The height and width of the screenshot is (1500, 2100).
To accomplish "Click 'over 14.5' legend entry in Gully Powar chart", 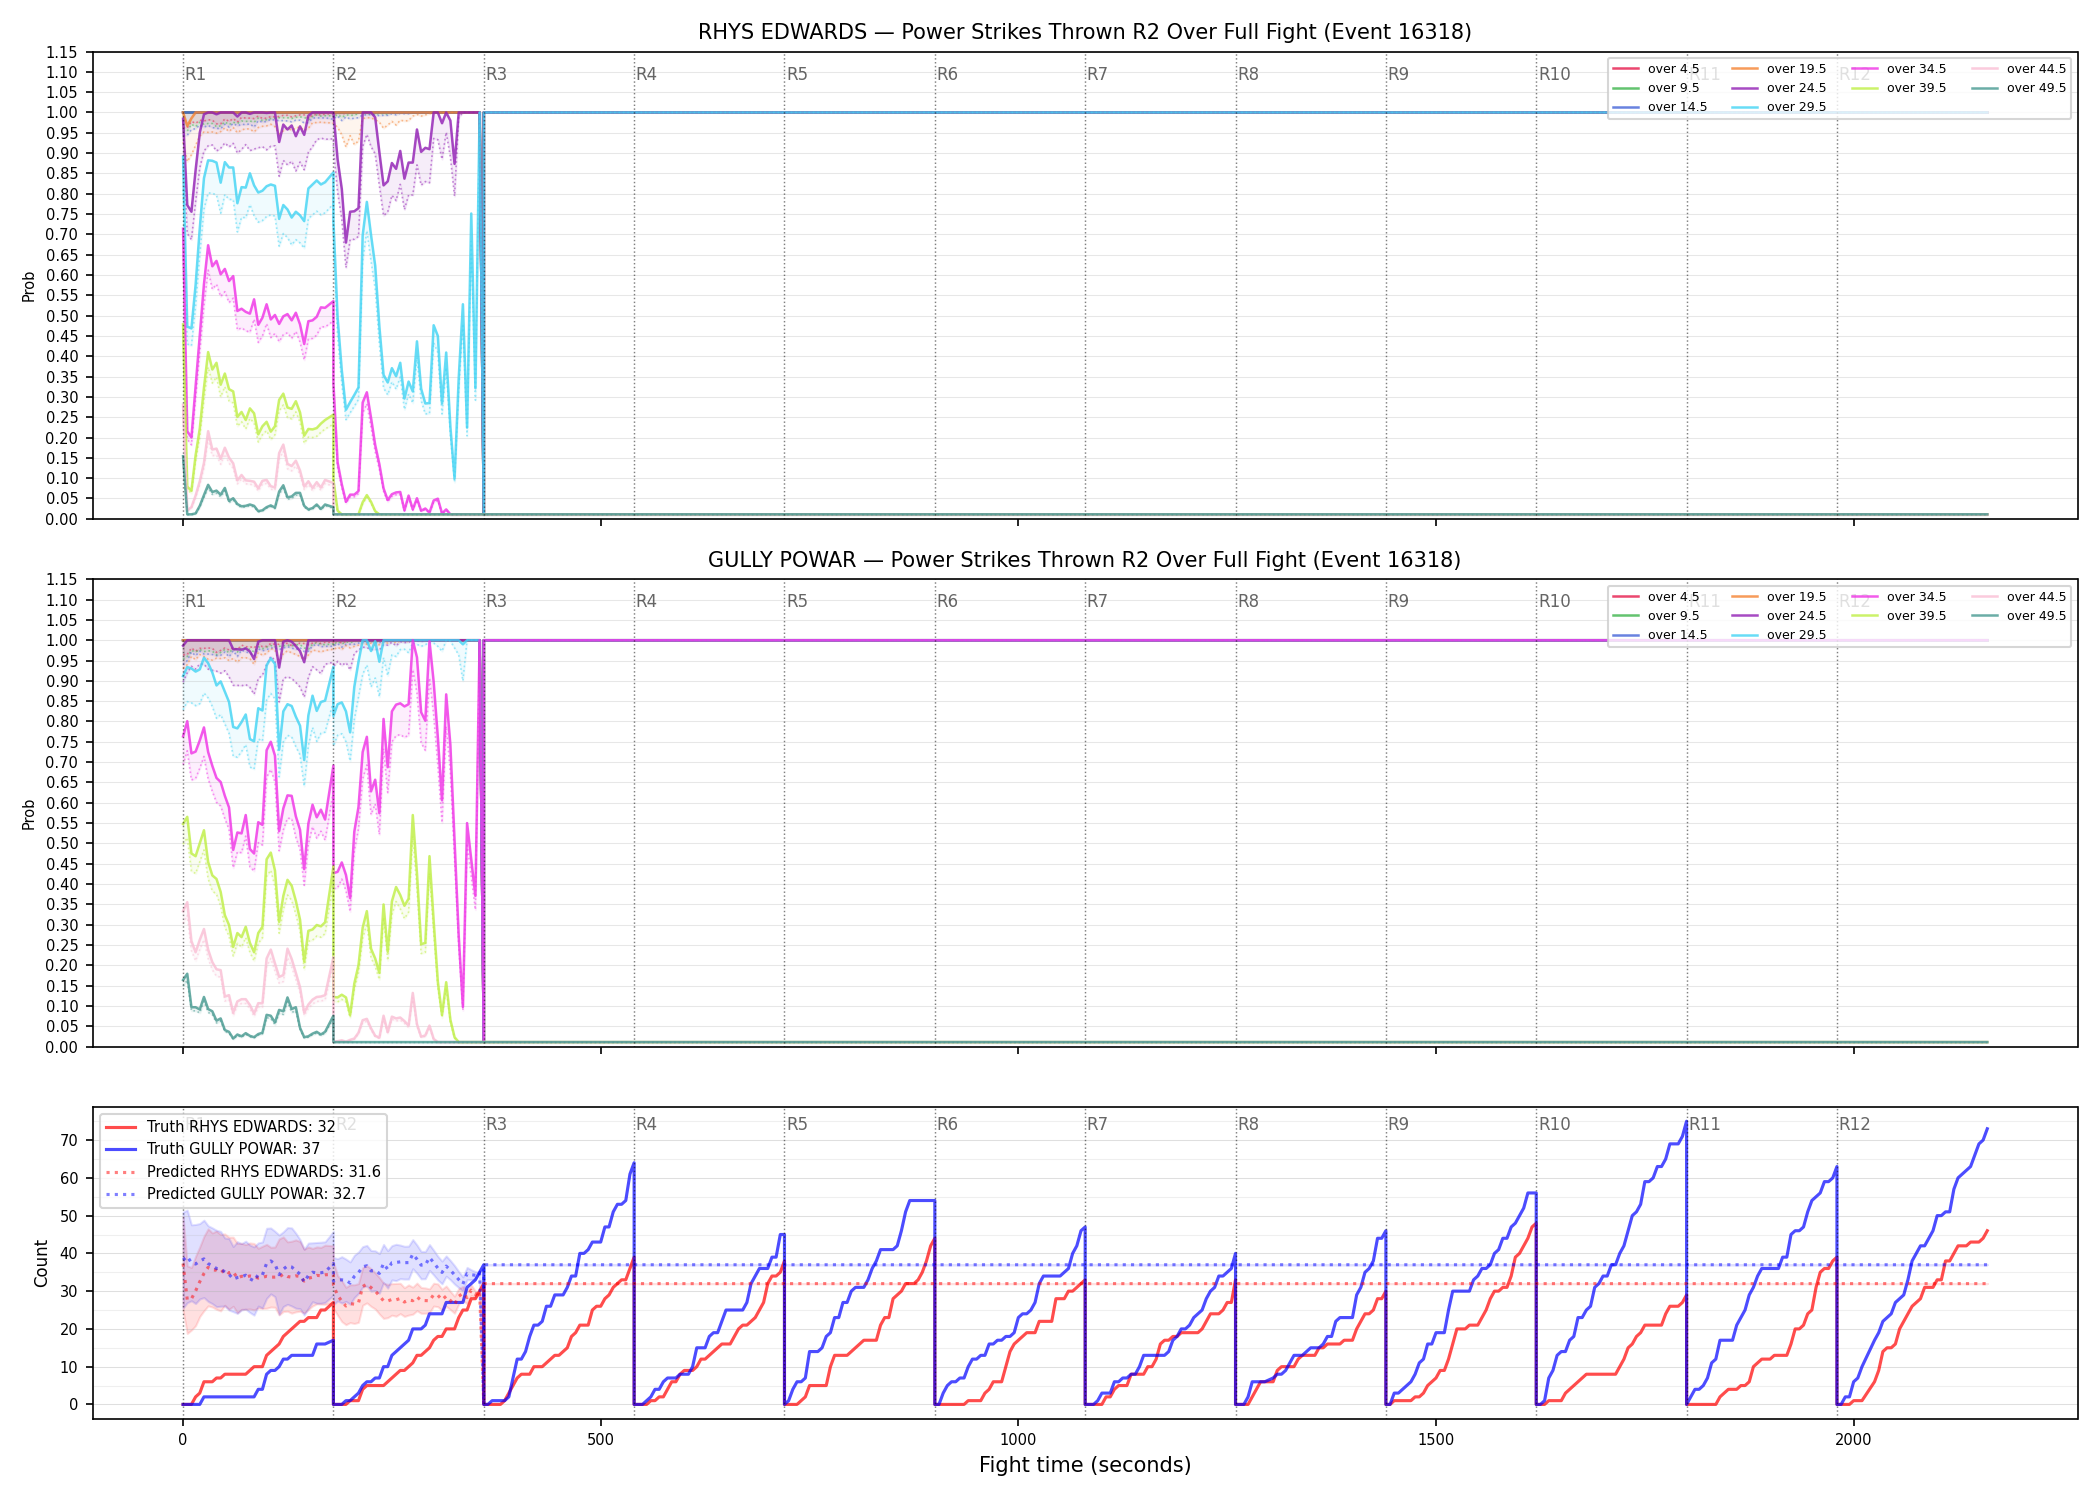I will pos(1660,635).
